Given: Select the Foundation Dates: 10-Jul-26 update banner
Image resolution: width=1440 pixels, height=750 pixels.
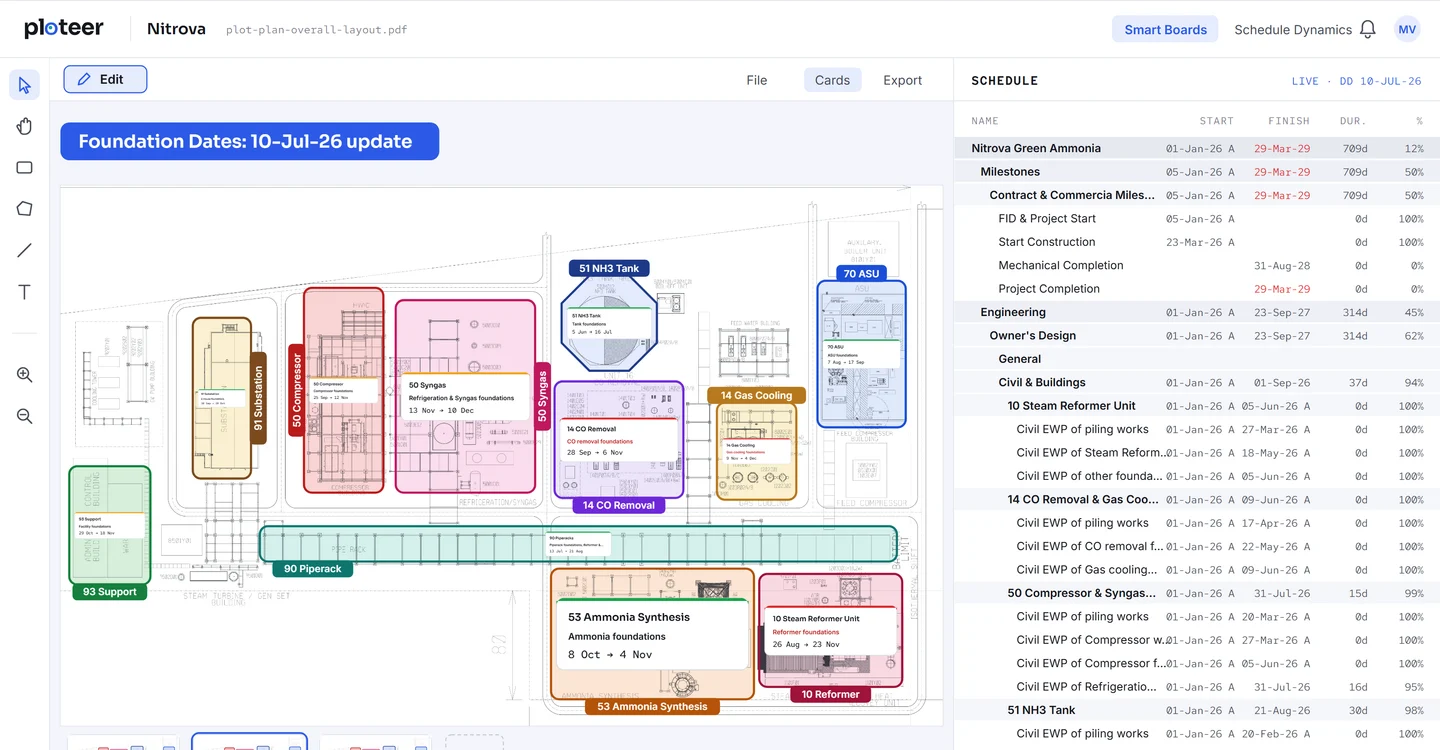Looking at the screenshot, I should (249, 141).
